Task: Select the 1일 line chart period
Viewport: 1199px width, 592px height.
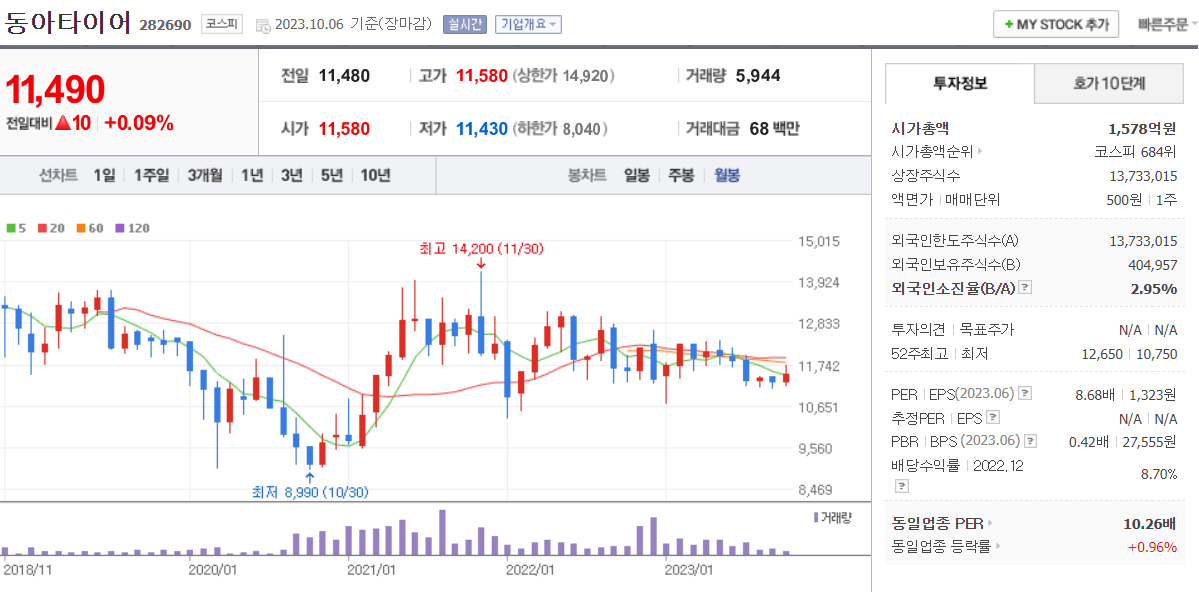Action: 104,175
